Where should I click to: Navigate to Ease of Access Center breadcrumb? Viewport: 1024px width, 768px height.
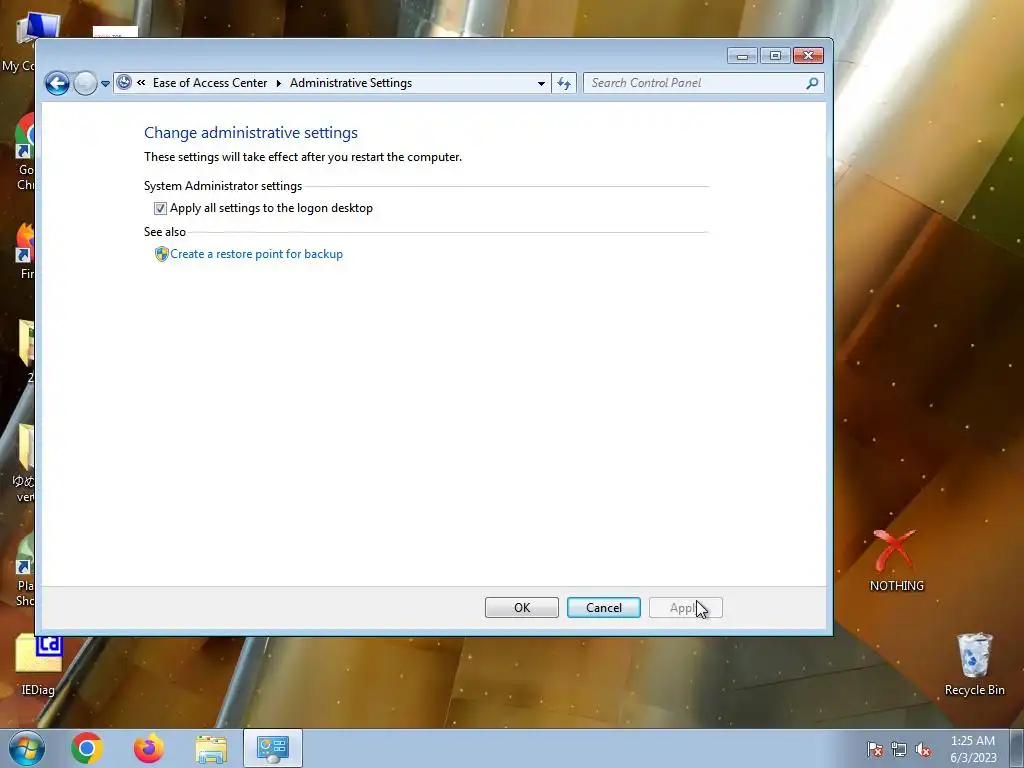tap(210, 83)
